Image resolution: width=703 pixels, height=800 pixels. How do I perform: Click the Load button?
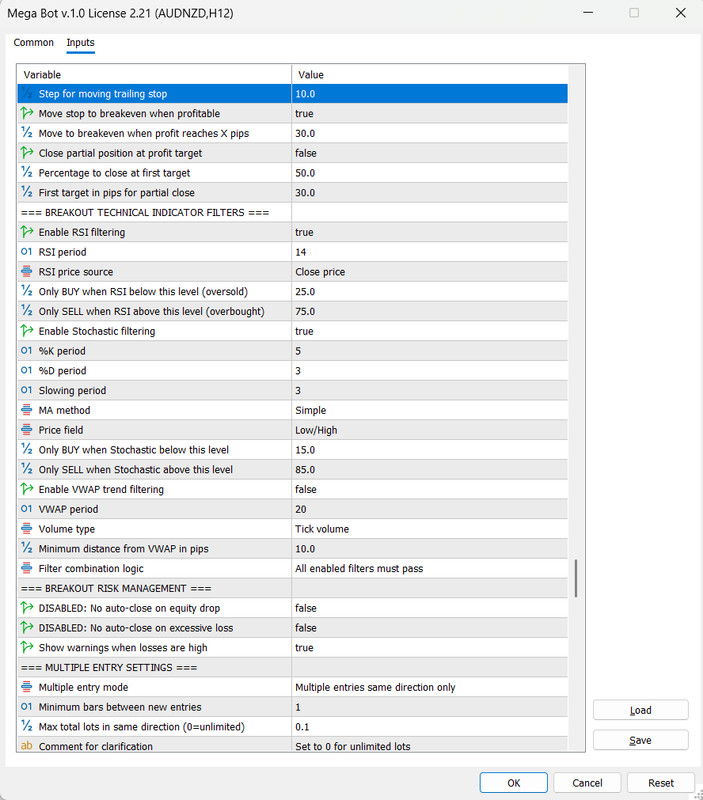pyautogui.click(x=640, y=710)
